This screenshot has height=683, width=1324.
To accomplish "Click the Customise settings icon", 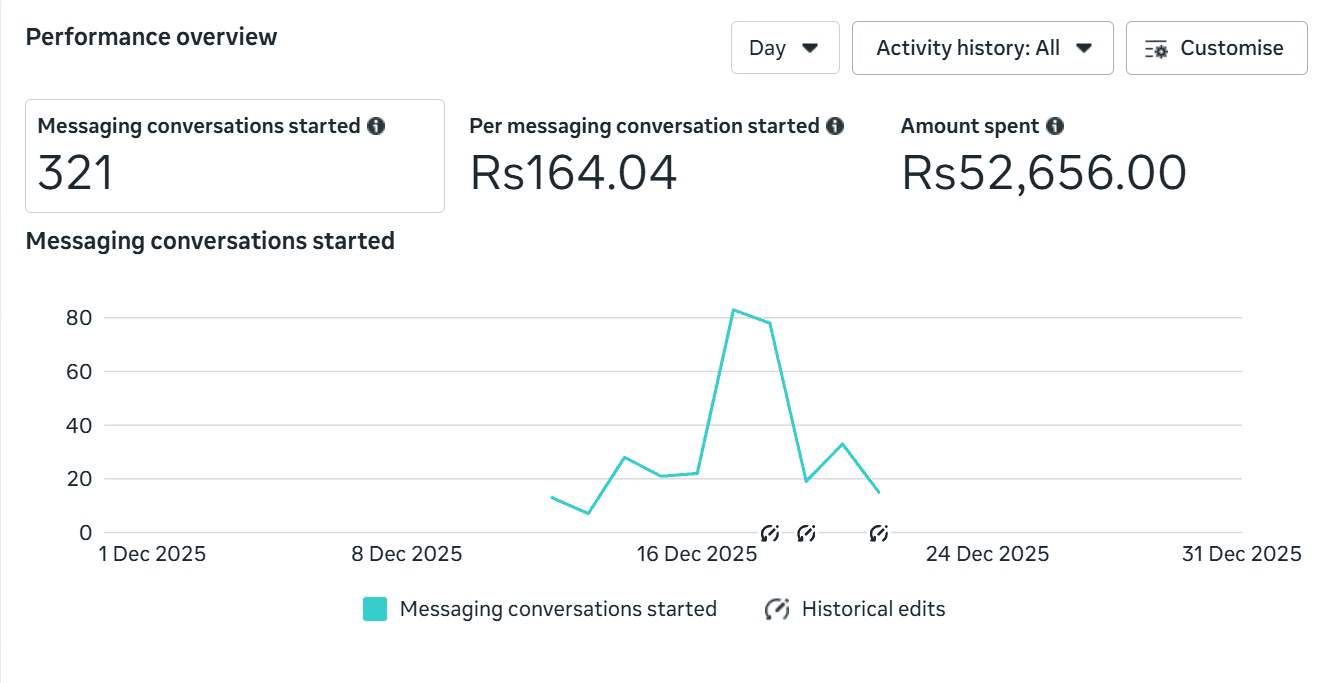I will [x=1156, y=49].
